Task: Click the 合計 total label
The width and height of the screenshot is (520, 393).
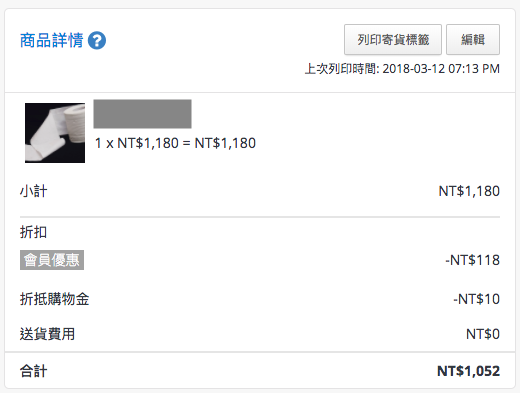Action: tap(33, 371)
